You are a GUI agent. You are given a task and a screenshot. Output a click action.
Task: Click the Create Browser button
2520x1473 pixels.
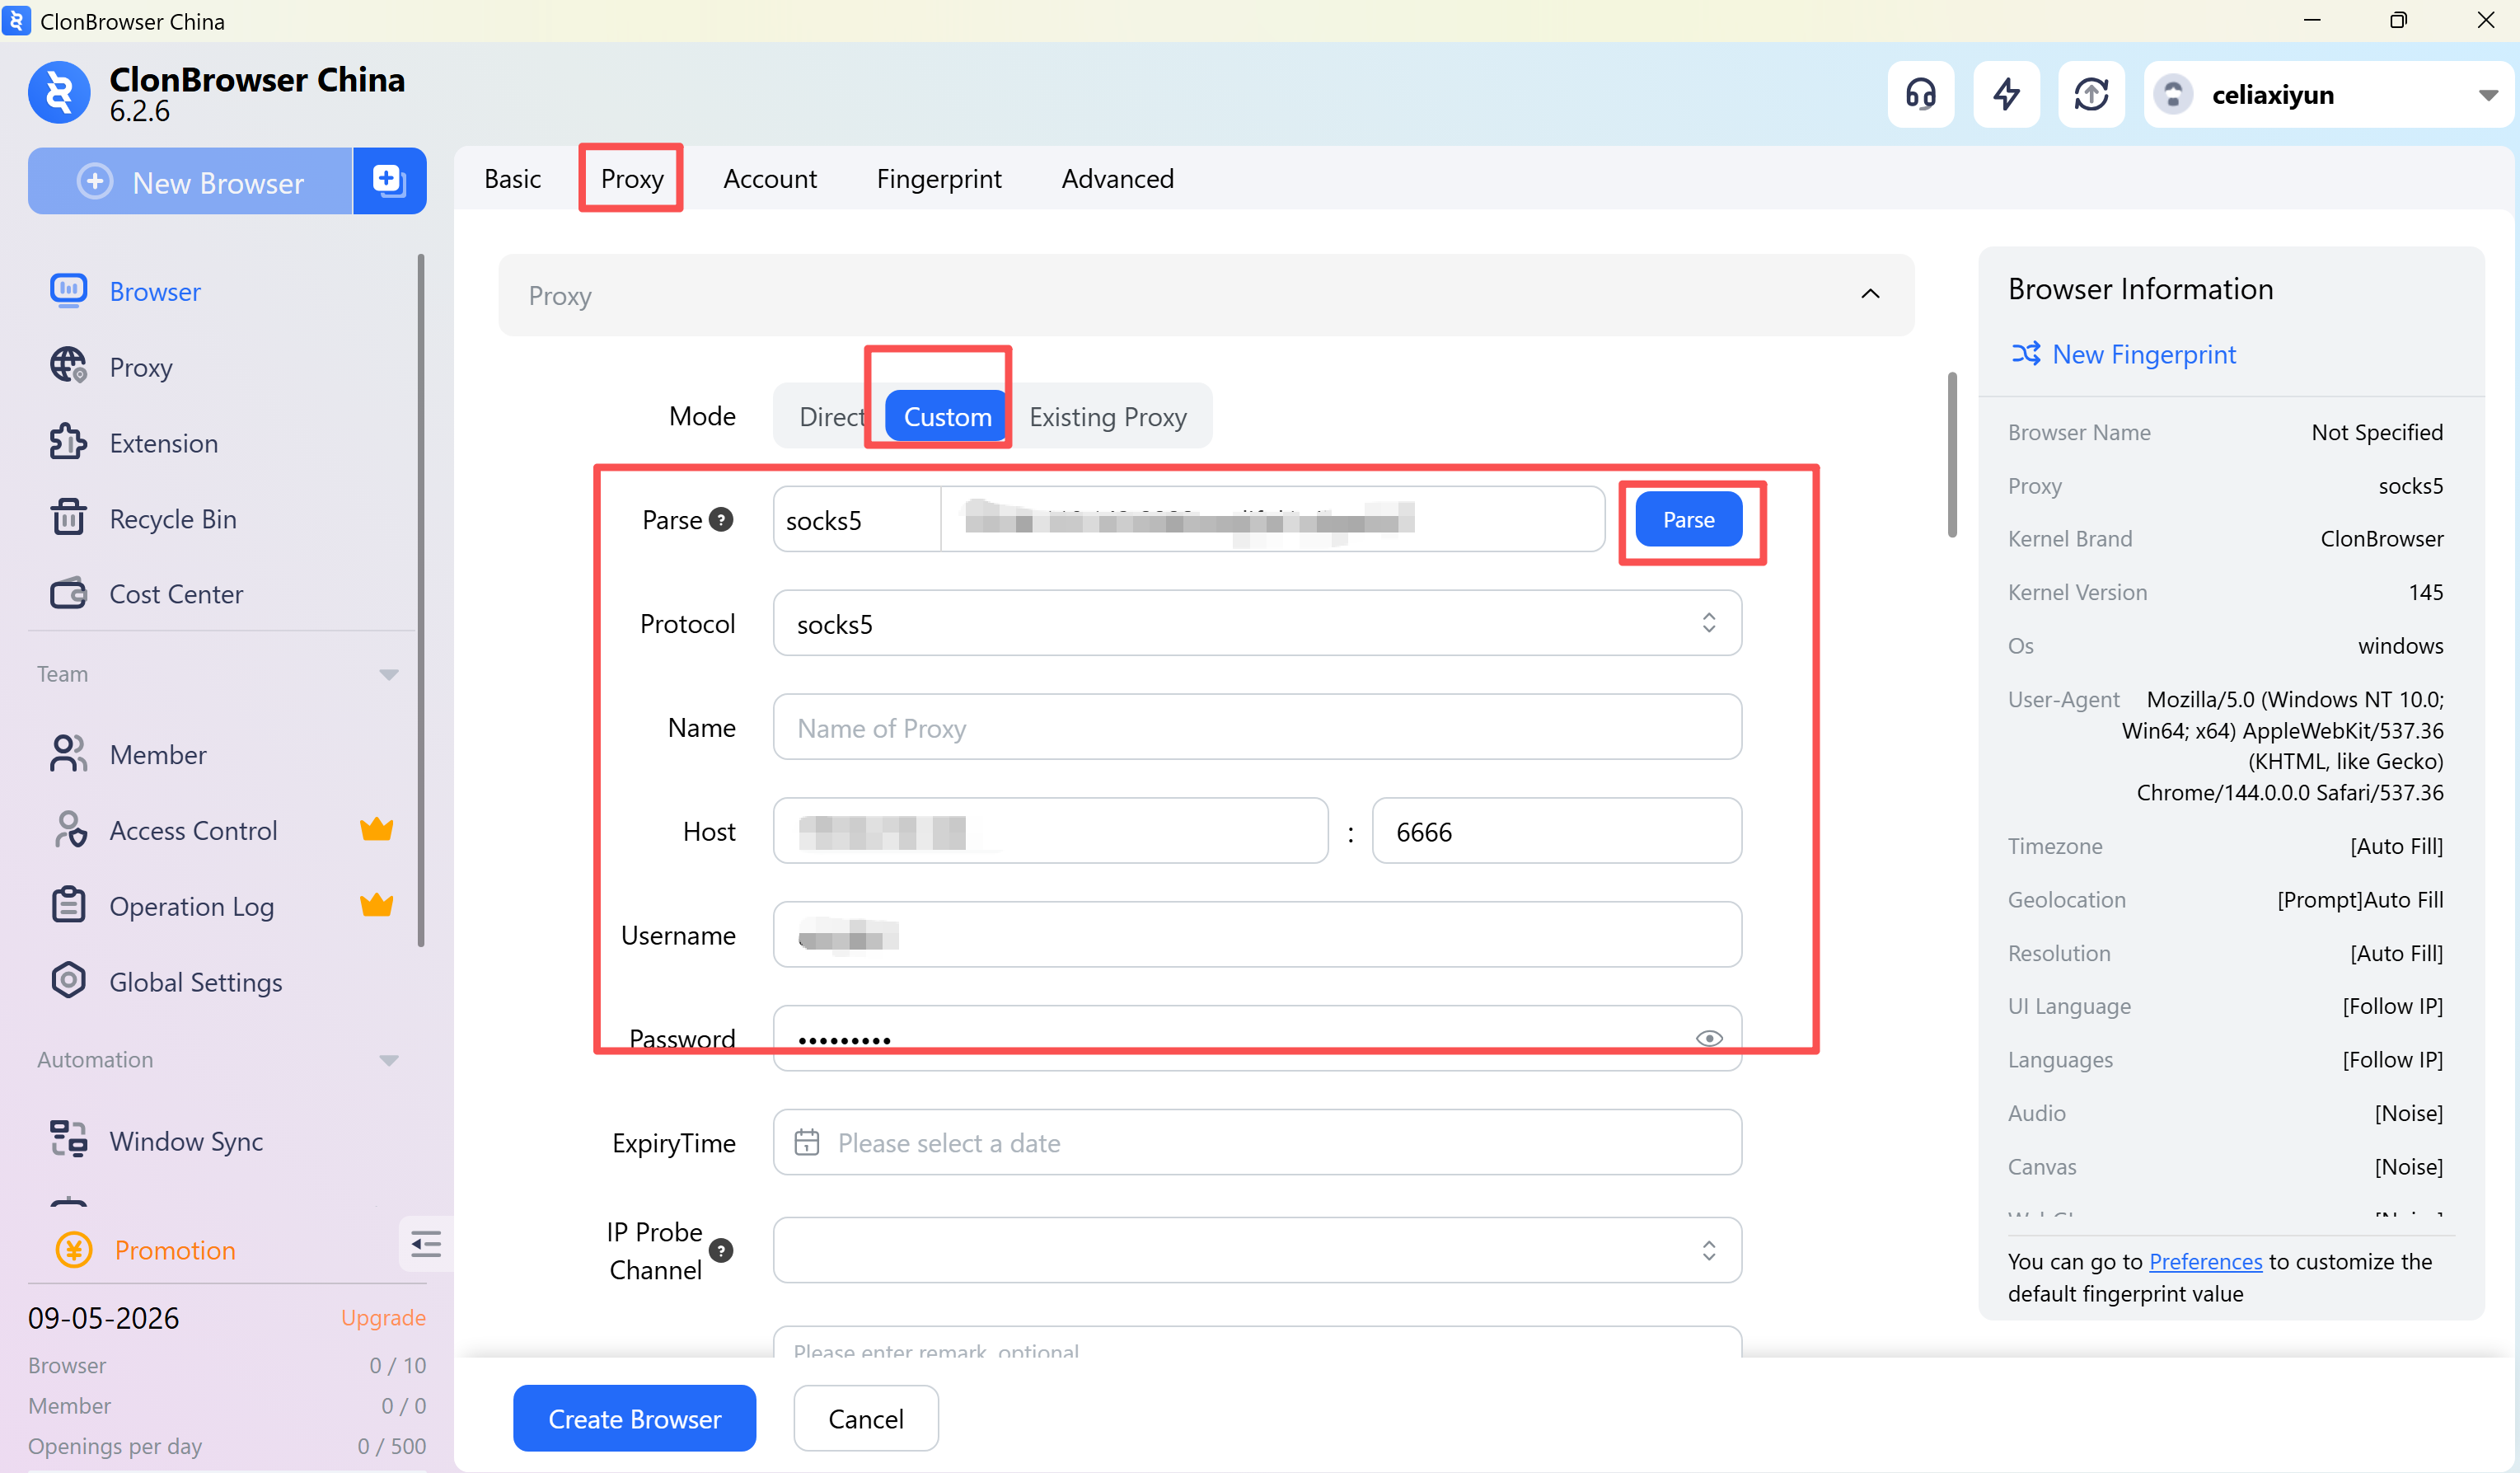click(x=634, y=1418)
